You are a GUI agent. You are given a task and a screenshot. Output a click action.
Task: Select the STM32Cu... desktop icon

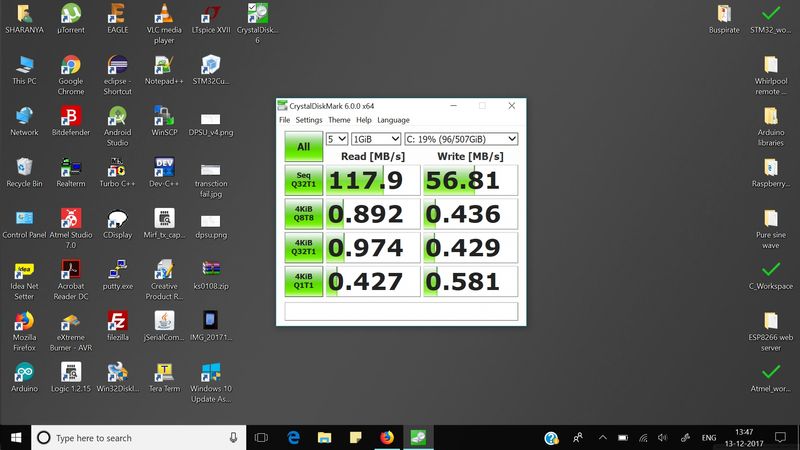(211, 70)
